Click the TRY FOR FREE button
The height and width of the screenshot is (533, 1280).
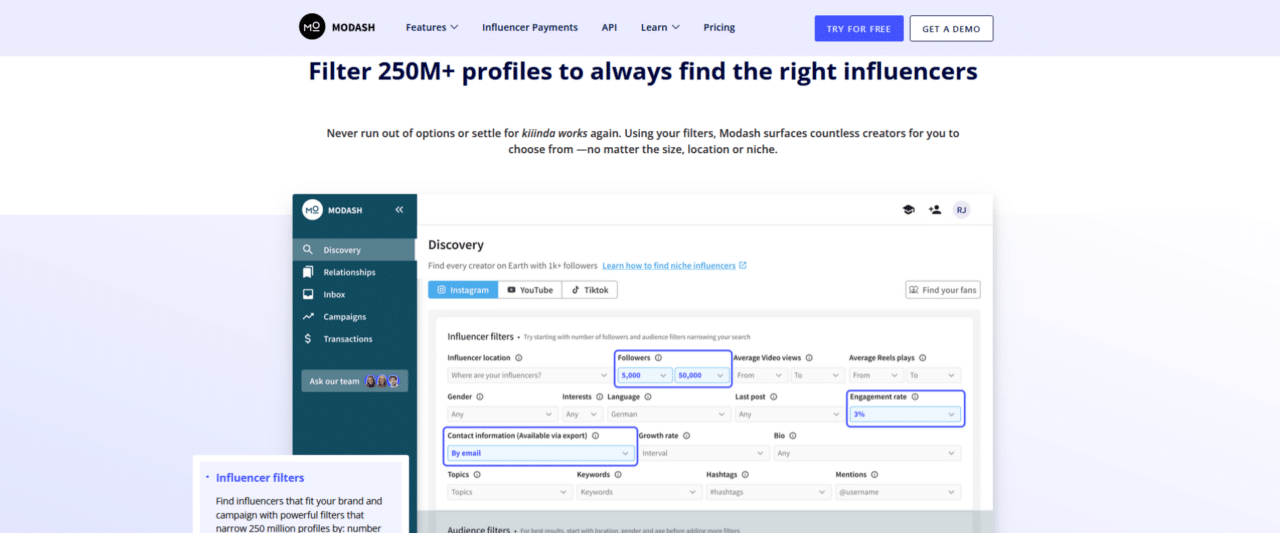(x=859, y=28)
